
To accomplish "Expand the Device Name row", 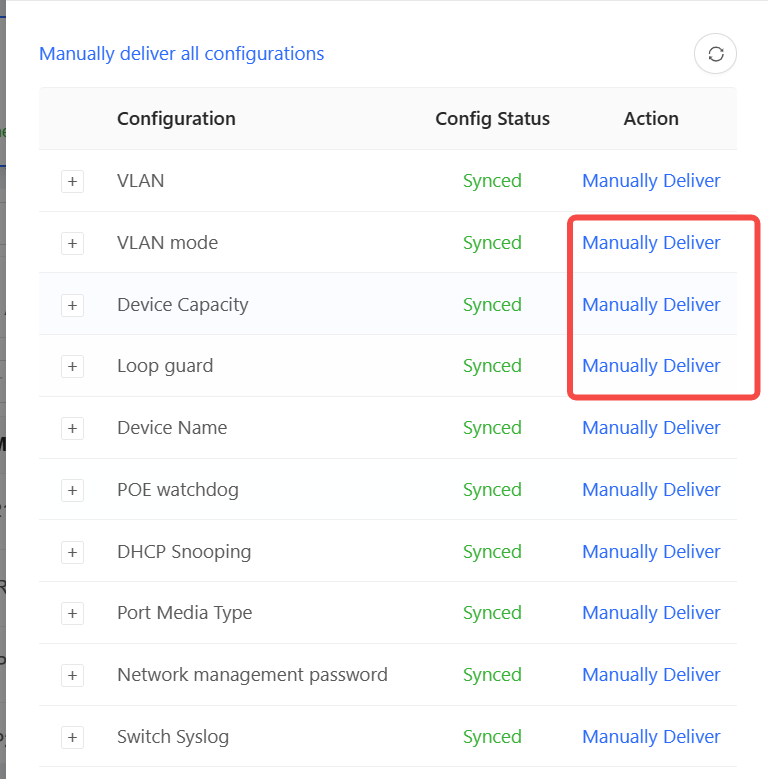I will pos(73,428).
